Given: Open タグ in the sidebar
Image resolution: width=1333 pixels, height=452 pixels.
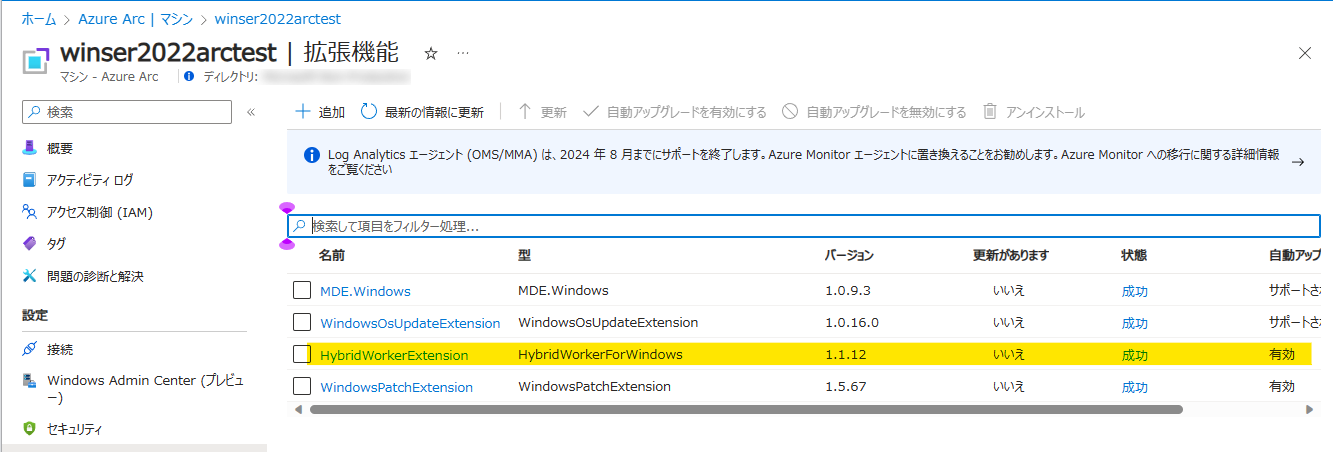Looking at the screenshot, I should click(x=56, y=244).
